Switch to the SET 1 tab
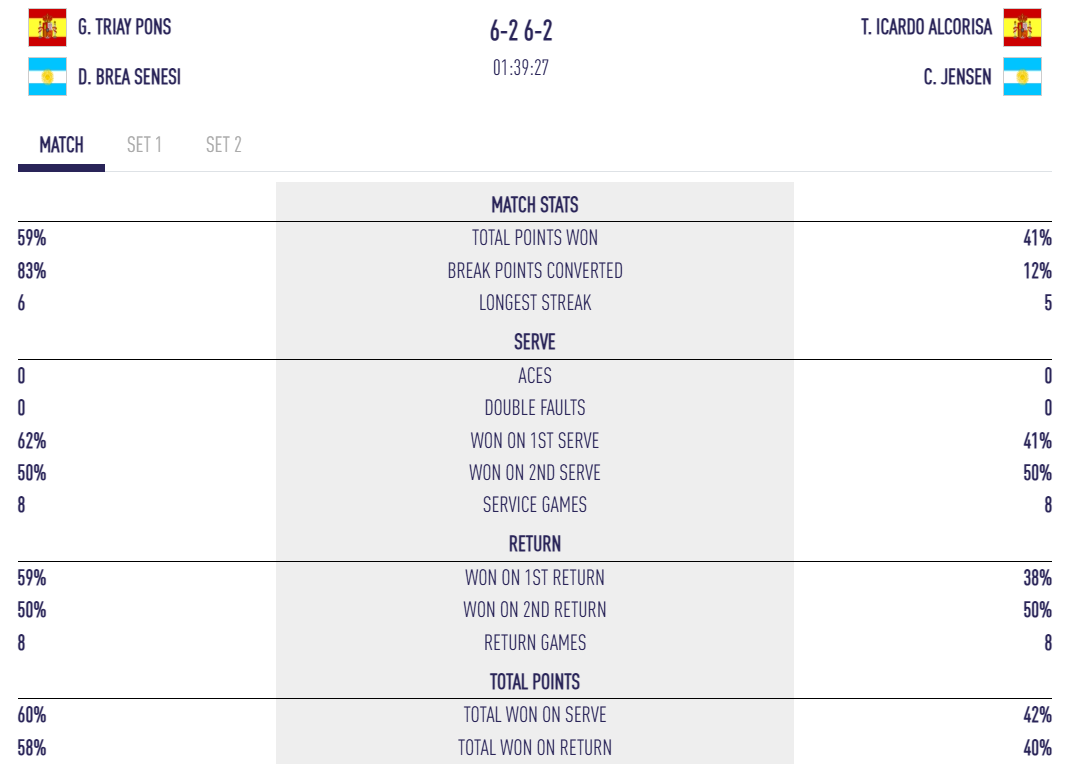This screenshot has width=1068, height=784. tap(144, 145)
